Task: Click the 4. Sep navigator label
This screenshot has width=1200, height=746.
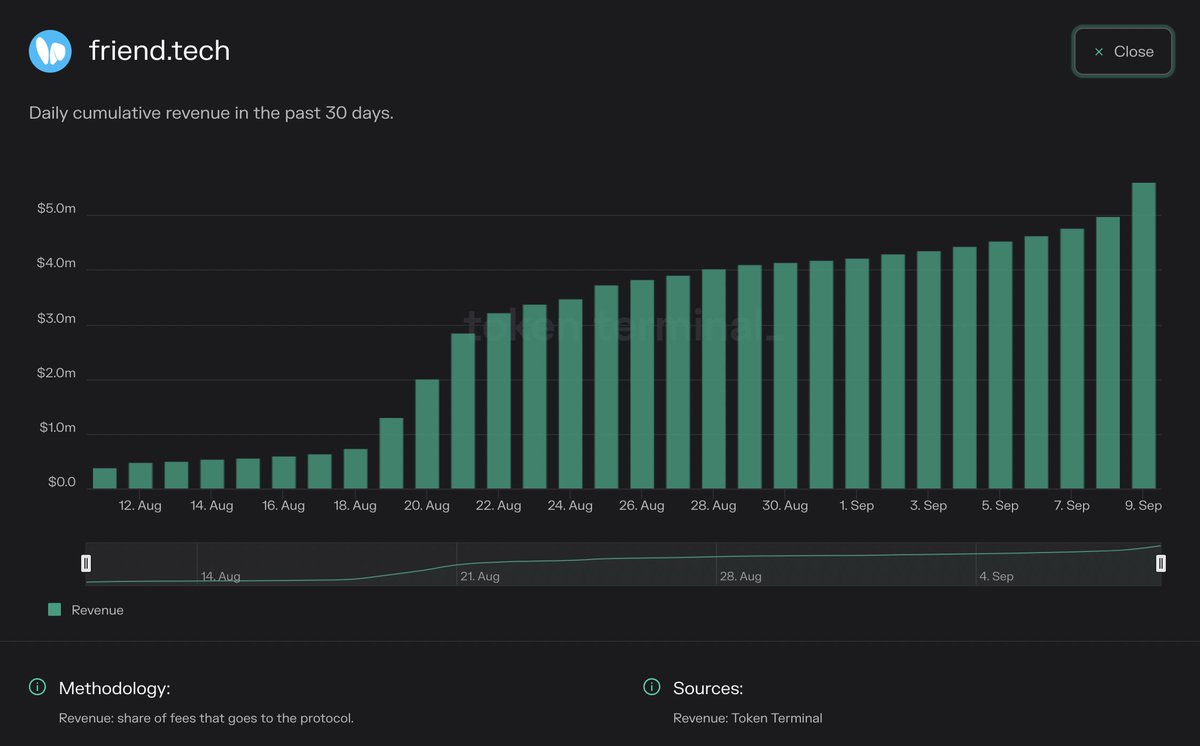Action: [x=996, y=576]
